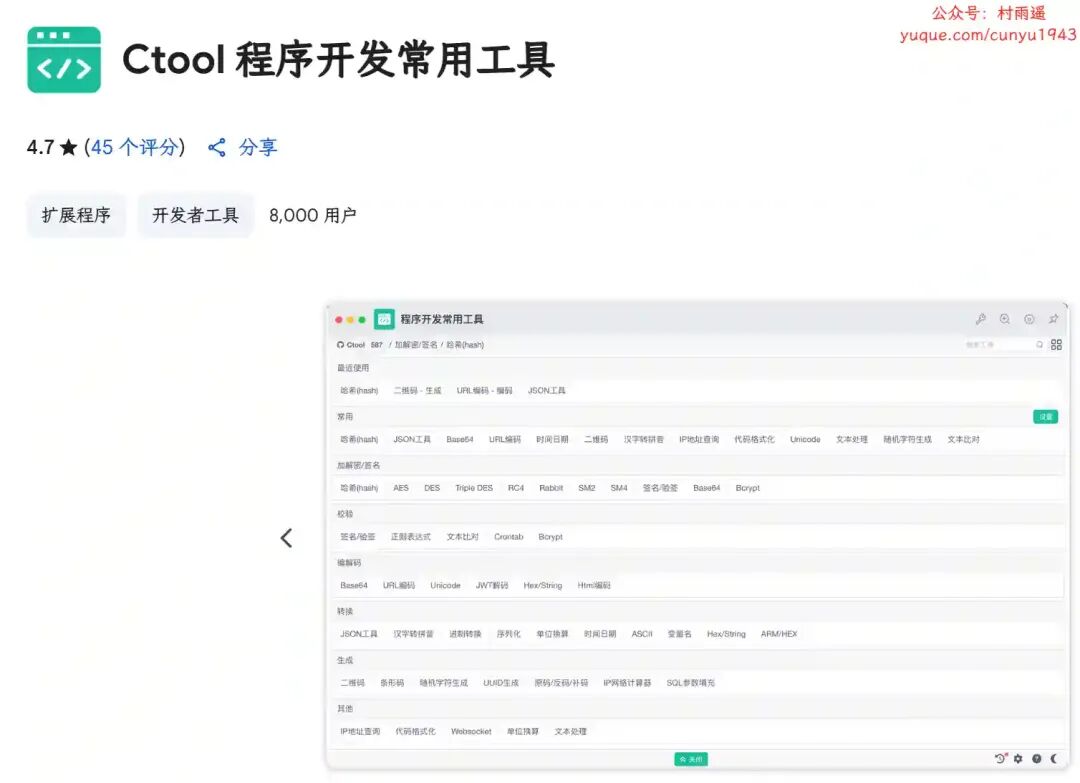Open the 序列化 tool
Screen dimensions: 1080x783
[x=509, y=634]
